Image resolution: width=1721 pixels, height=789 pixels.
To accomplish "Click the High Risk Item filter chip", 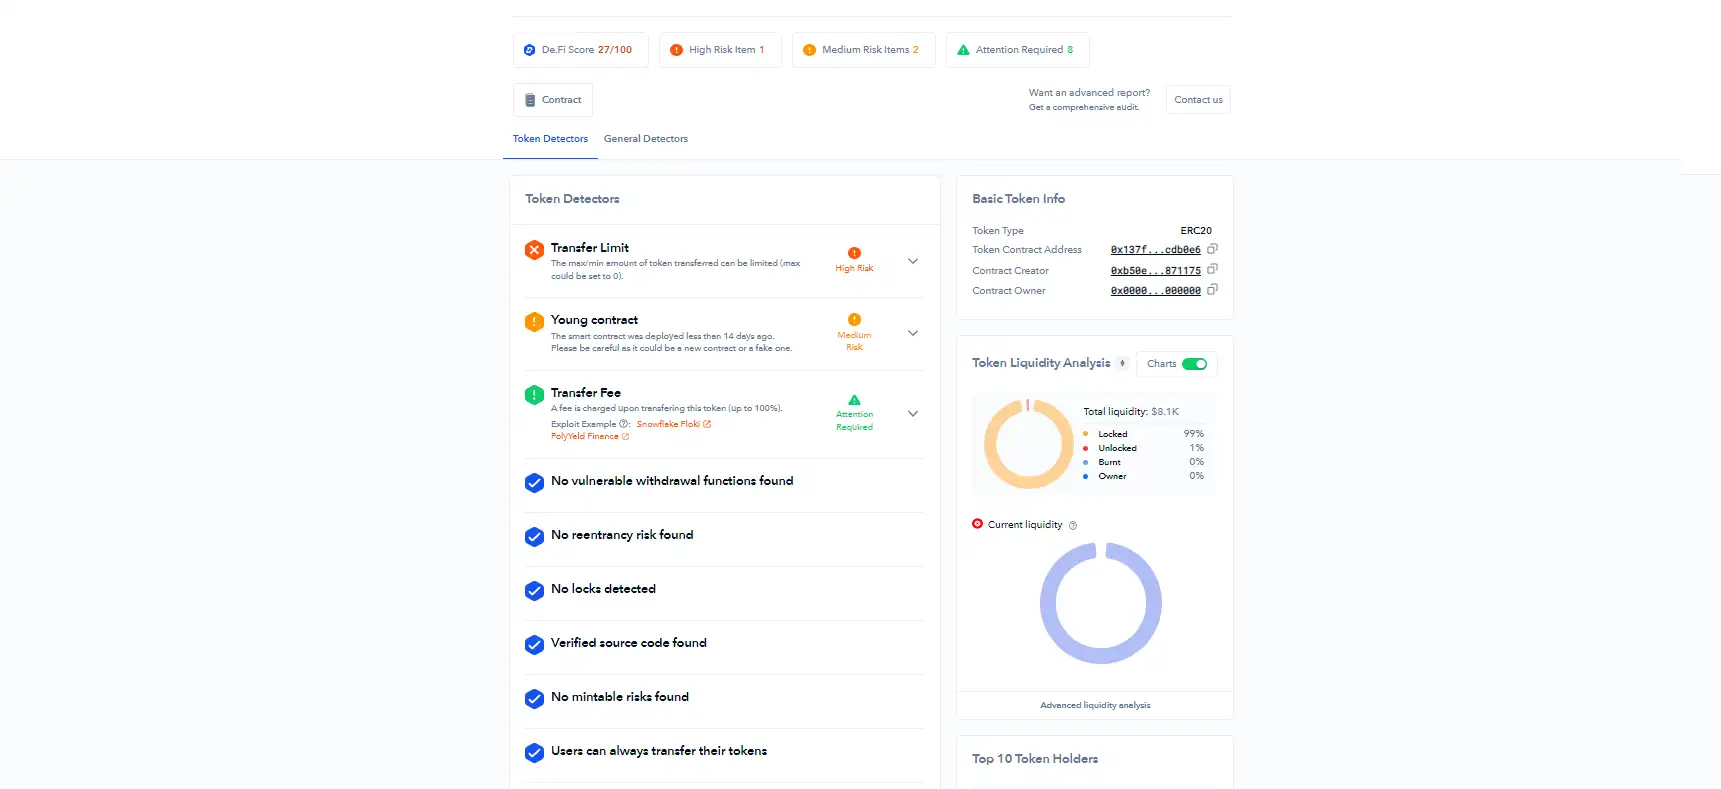I will 720,50.
